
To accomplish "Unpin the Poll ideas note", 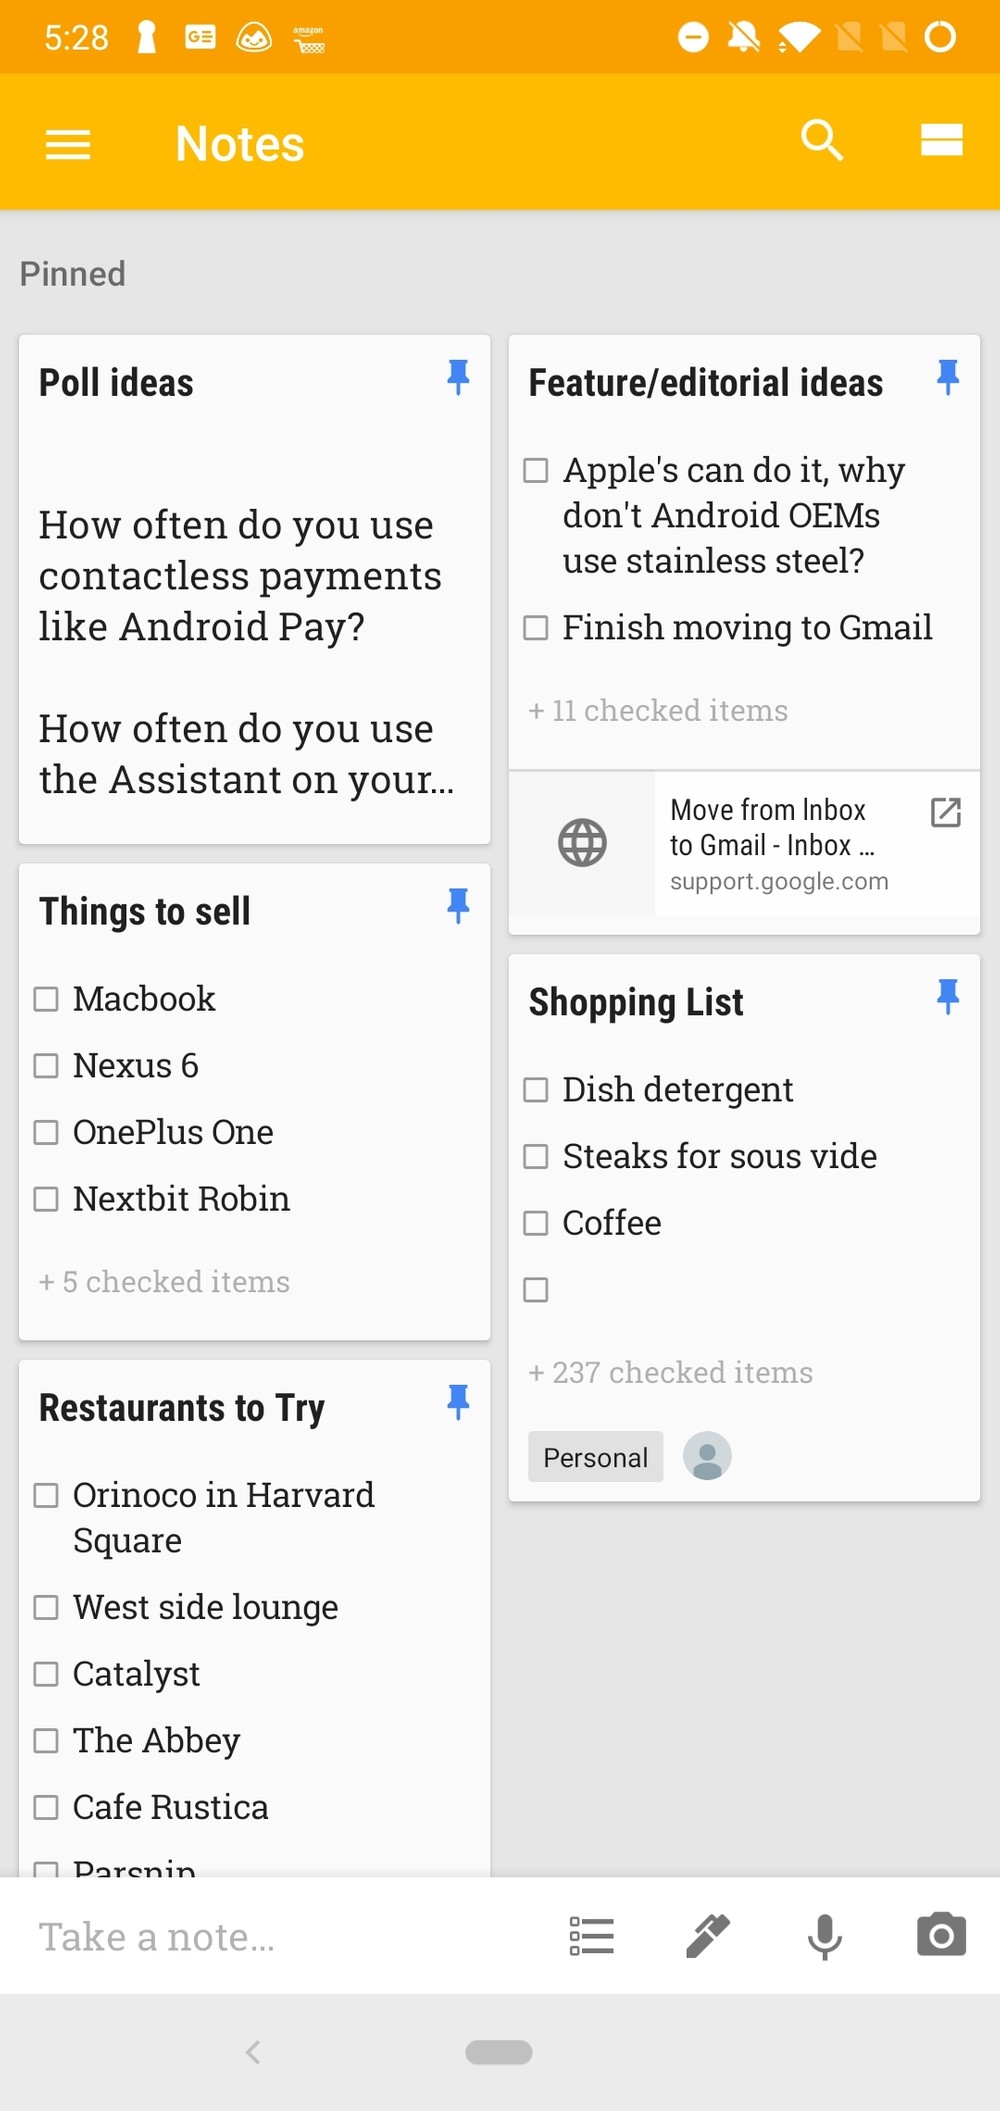I will pos(458,377).
